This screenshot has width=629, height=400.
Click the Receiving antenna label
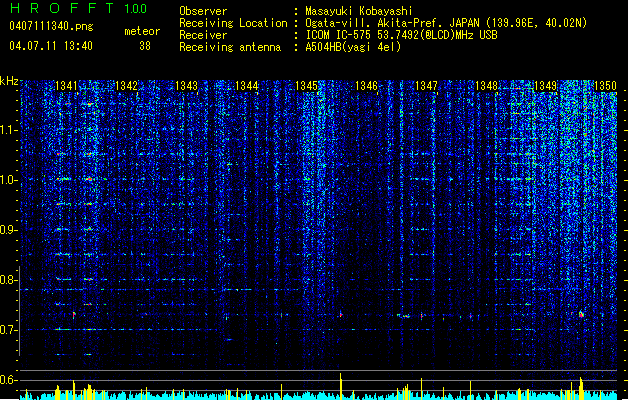230,47
